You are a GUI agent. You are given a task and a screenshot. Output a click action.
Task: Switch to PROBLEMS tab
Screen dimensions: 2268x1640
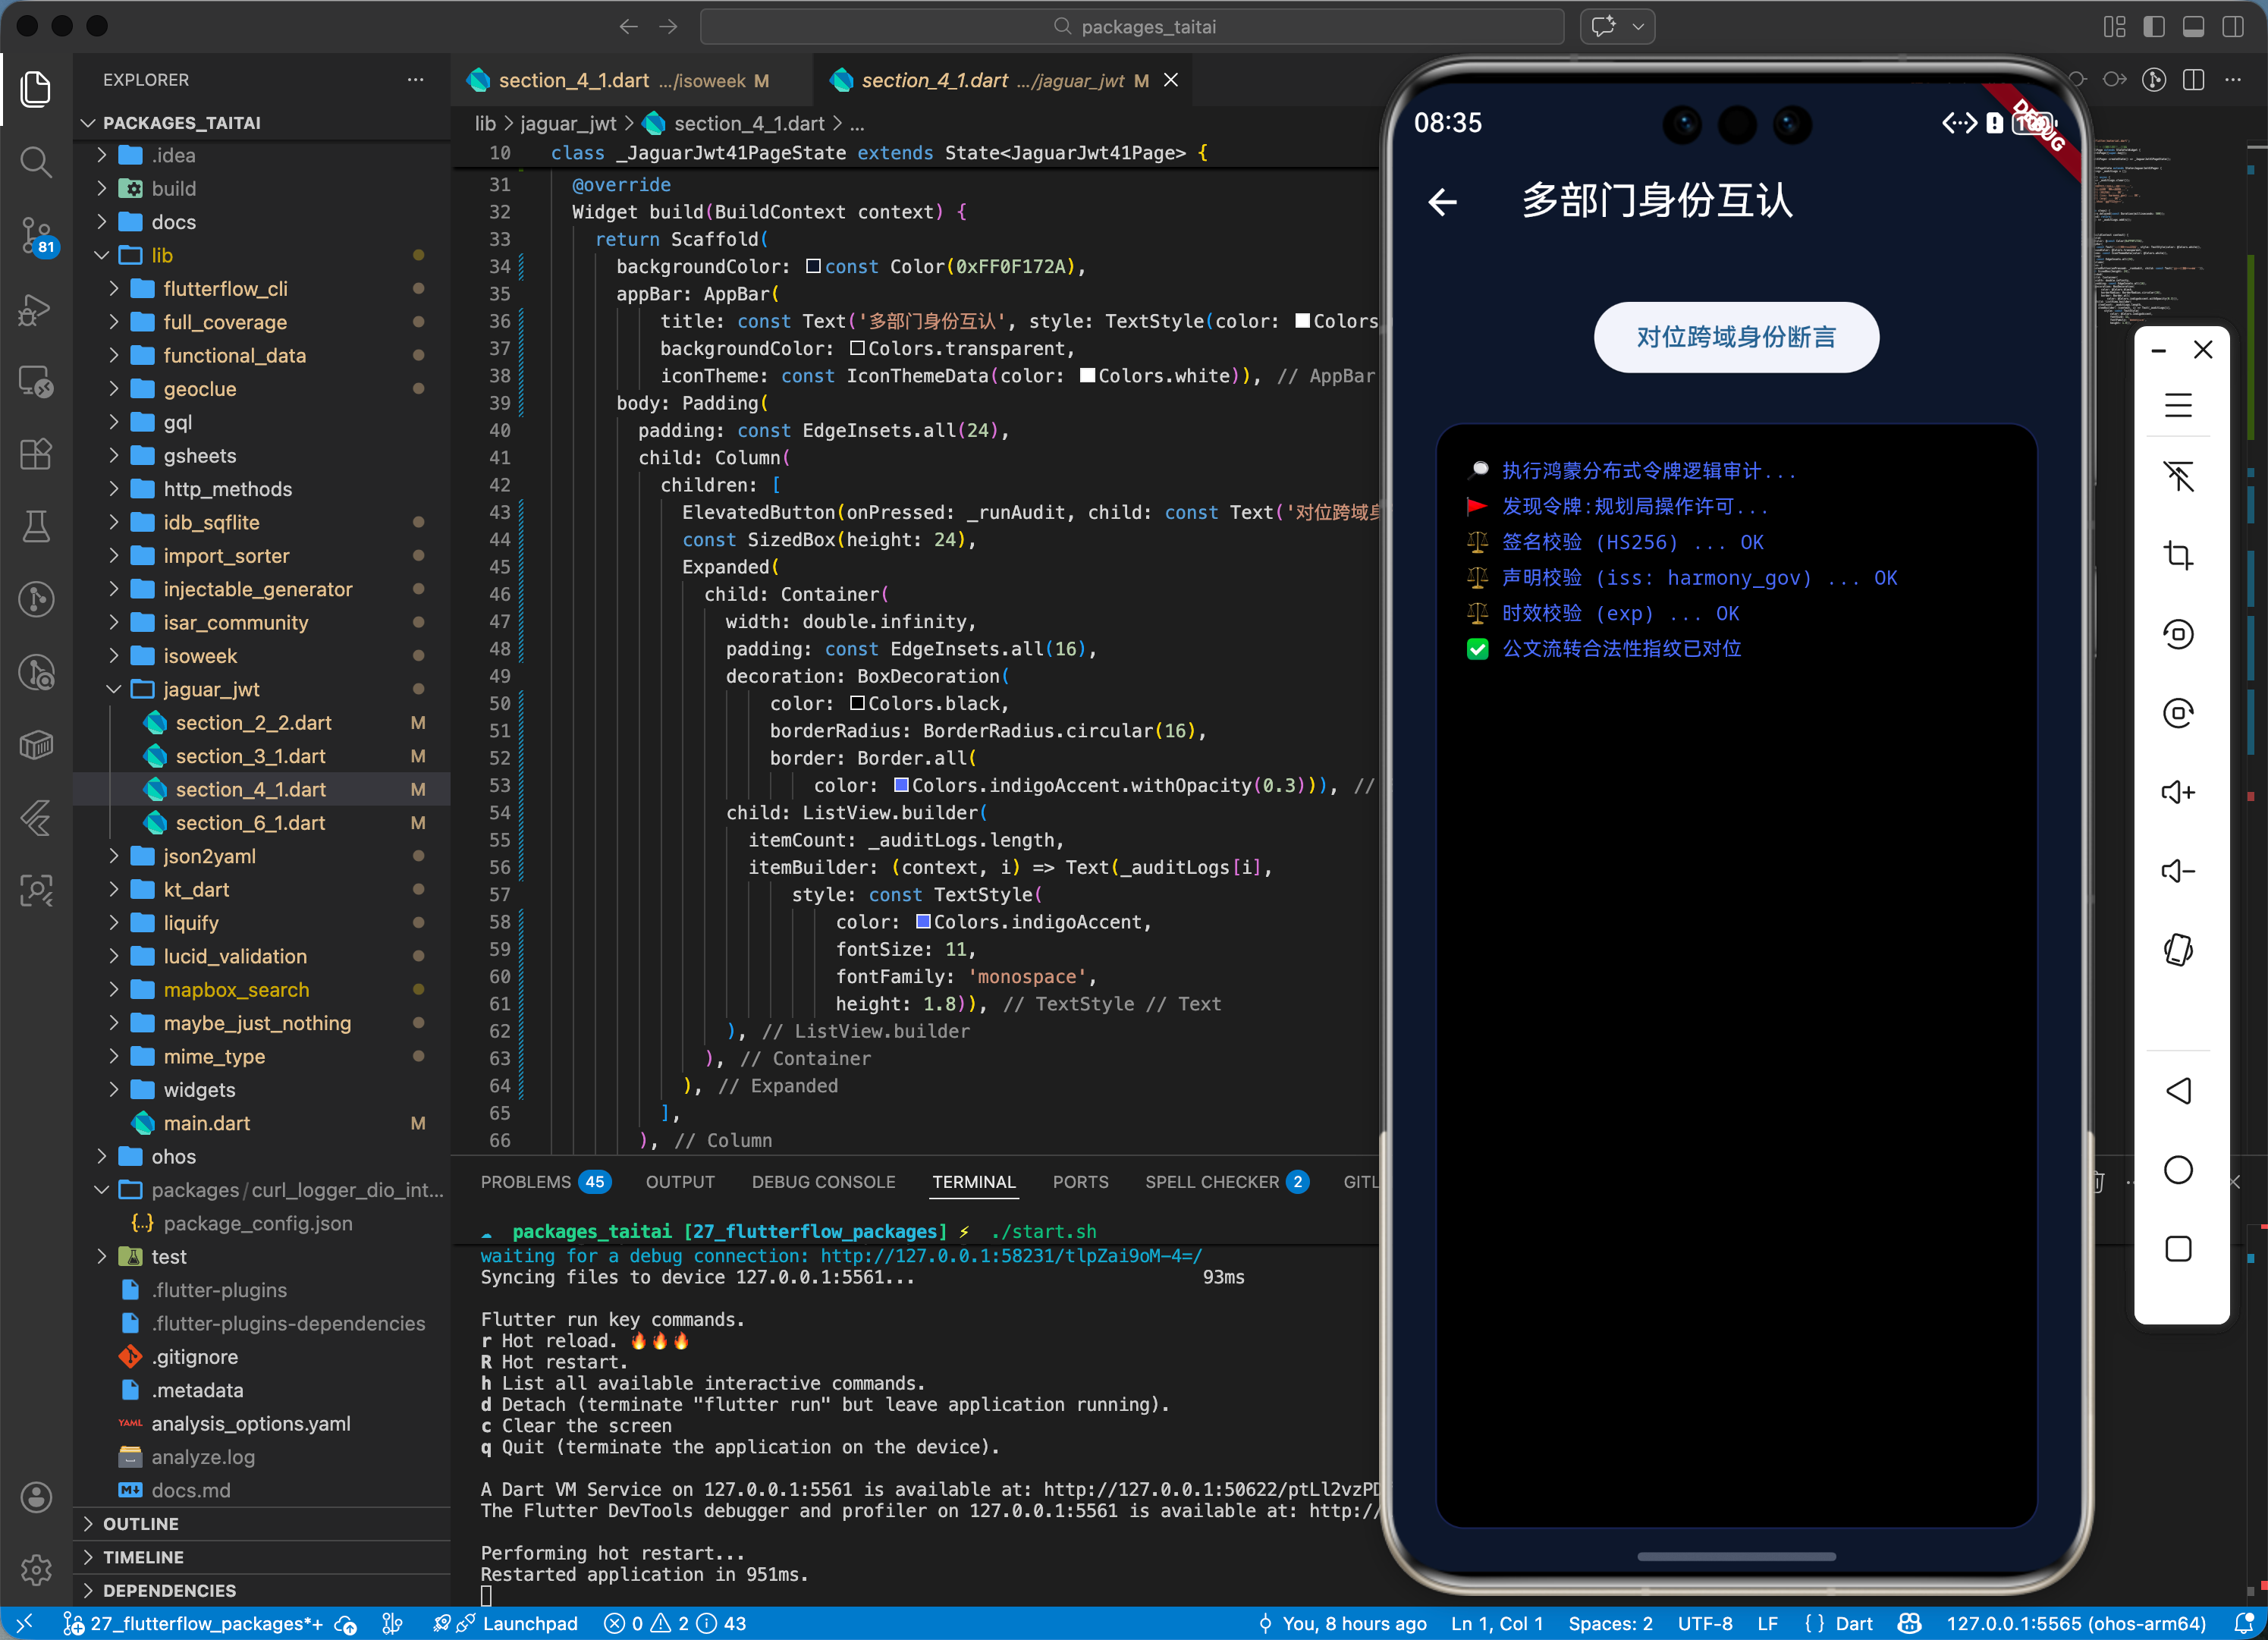[x=525, y=1182]
